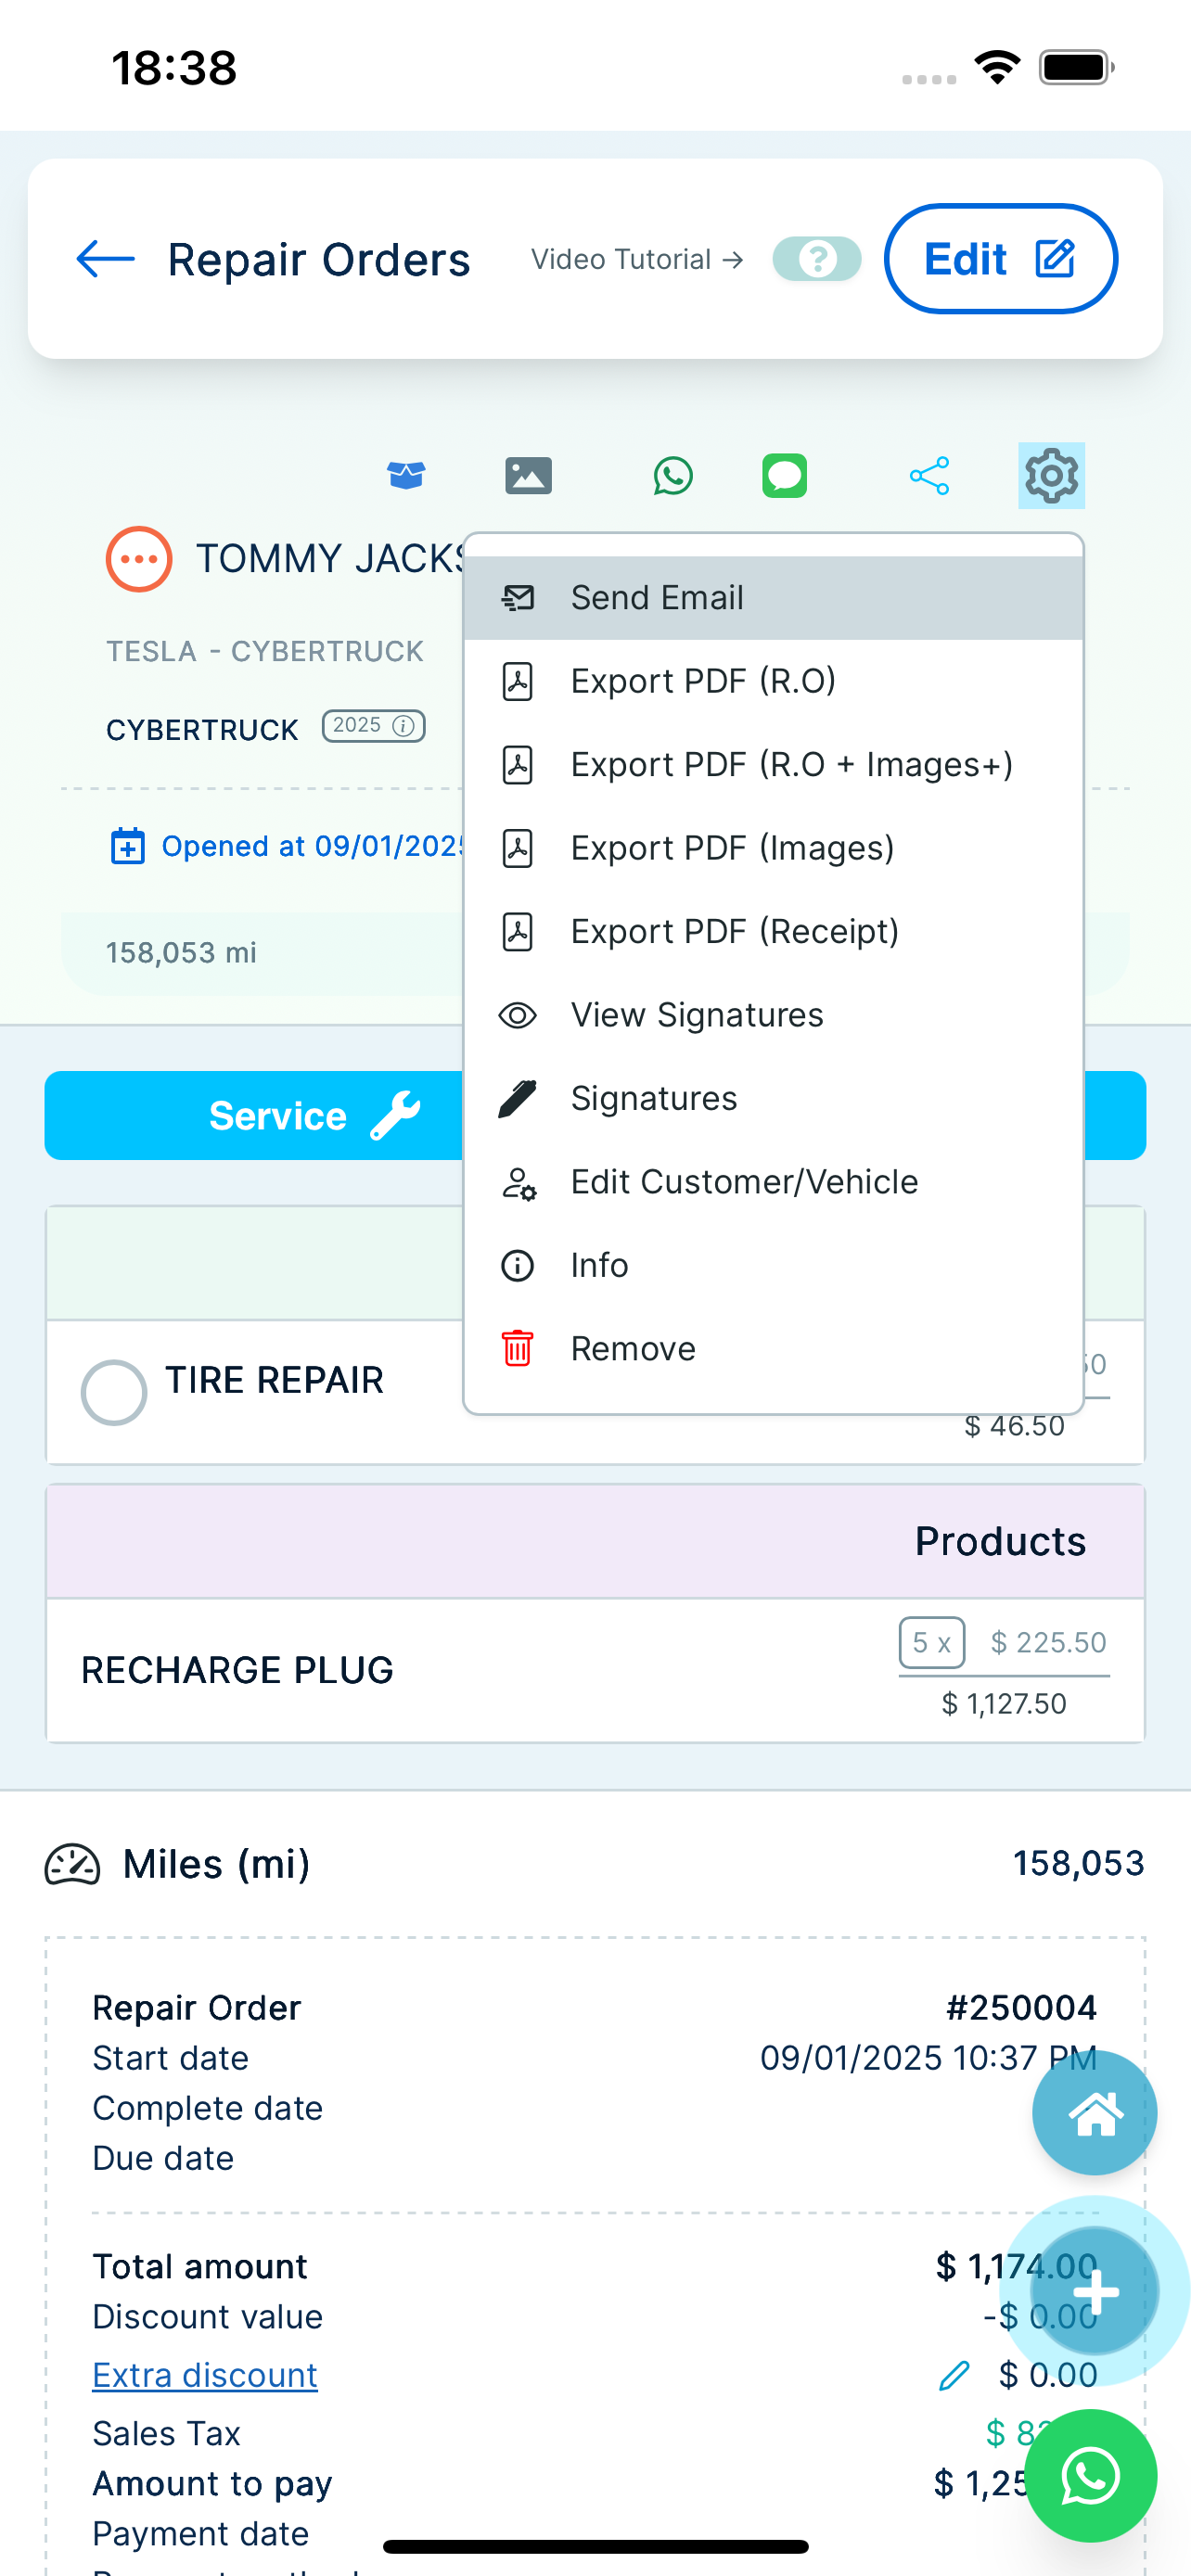Screen dimensions: 1191x2576
Task: Open the blue box inventory icon
Action: click(406, 475)
